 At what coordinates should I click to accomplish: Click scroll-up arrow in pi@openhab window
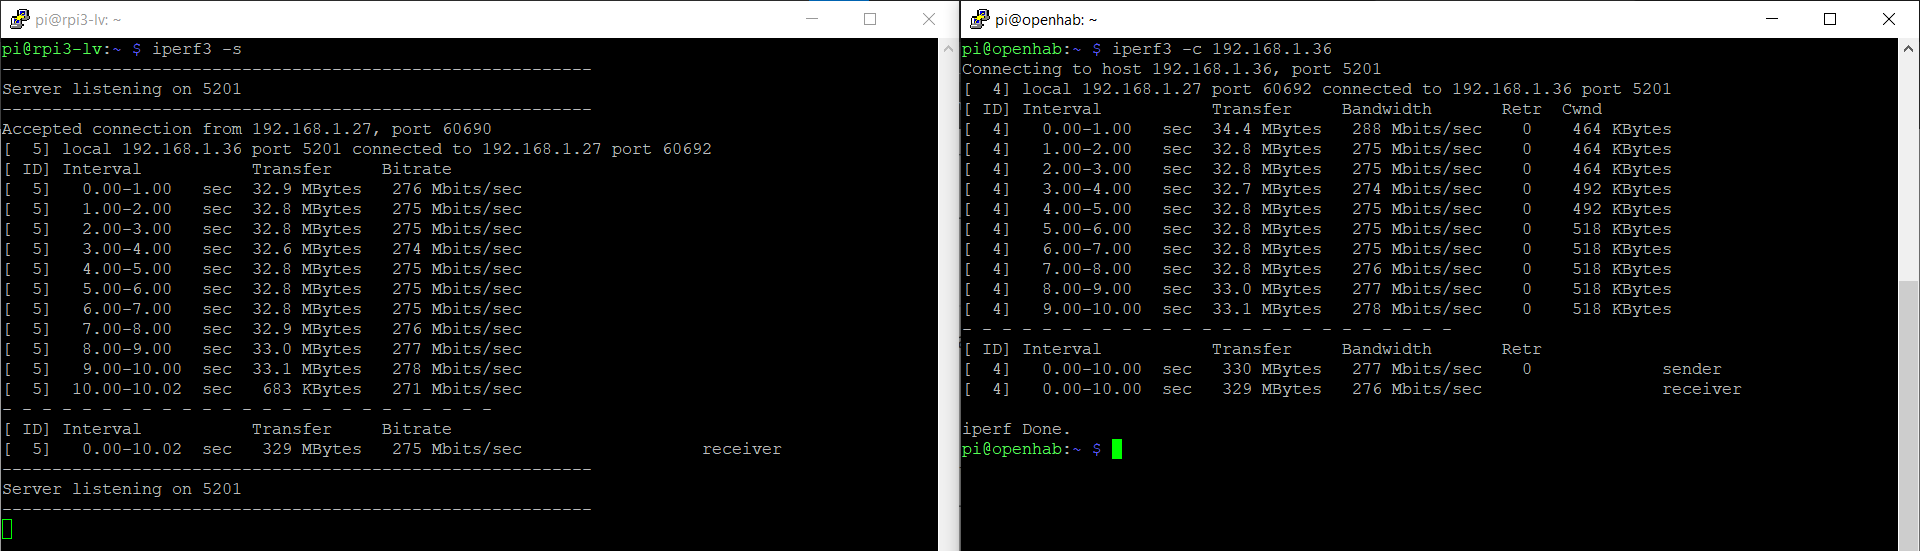coord(1908,48)
